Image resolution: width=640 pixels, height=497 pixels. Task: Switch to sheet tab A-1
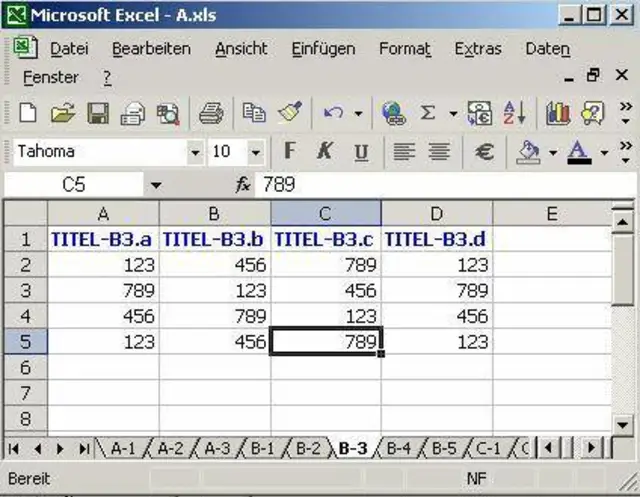[x=122, y=449]
